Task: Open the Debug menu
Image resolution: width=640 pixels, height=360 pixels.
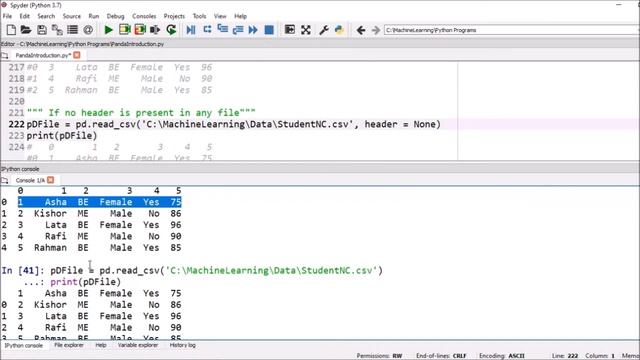Action: [116, 16]
